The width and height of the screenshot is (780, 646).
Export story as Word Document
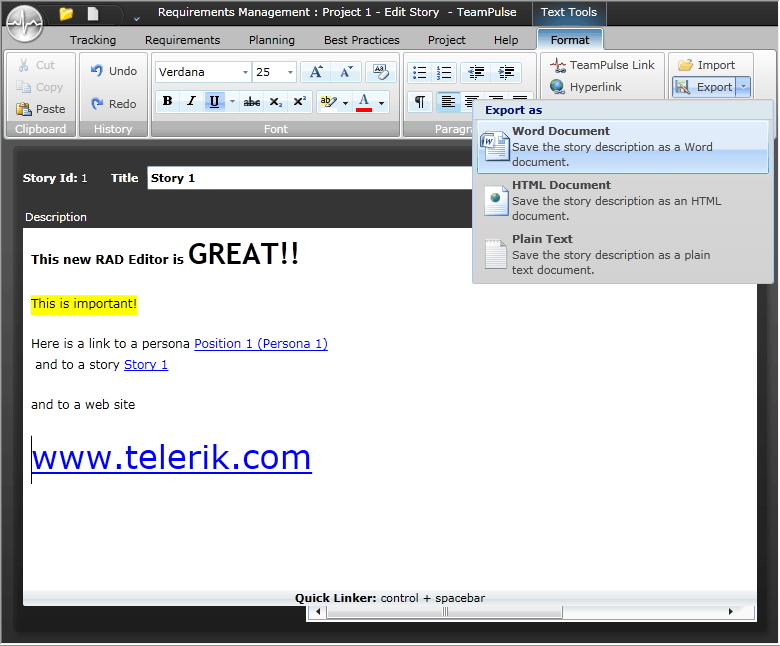(623, 147)
